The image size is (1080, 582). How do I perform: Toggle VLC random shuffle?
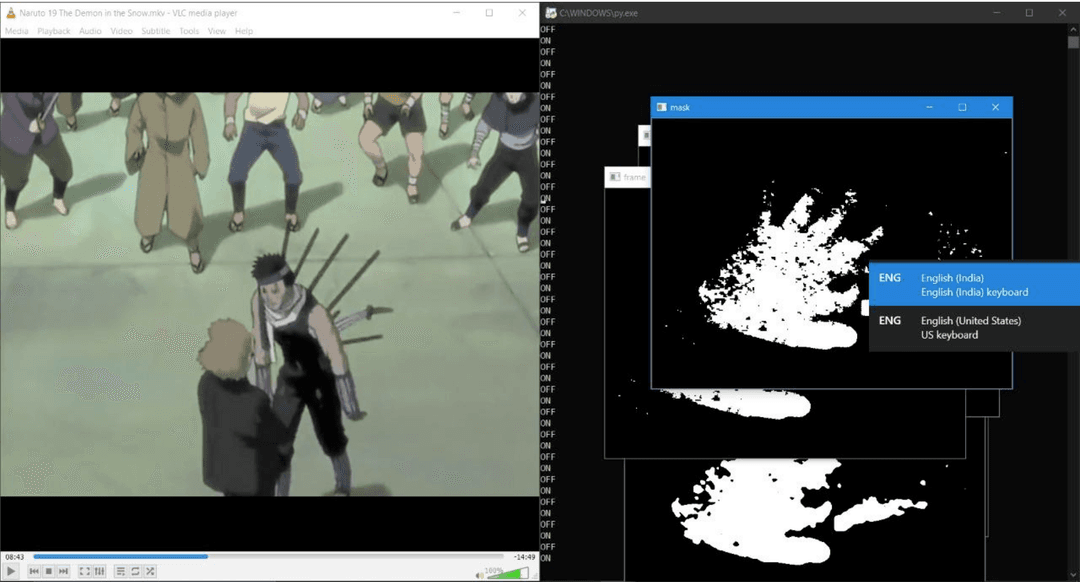(x=150, y=571)
